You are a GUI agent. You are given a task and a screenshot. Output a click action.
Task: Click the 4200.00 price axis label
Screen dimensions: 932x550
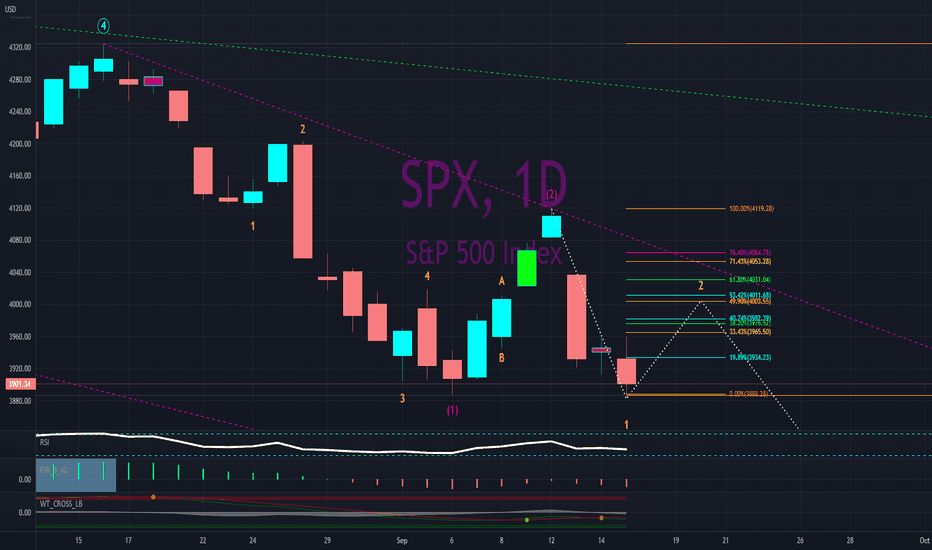click(x=20, y=144)
